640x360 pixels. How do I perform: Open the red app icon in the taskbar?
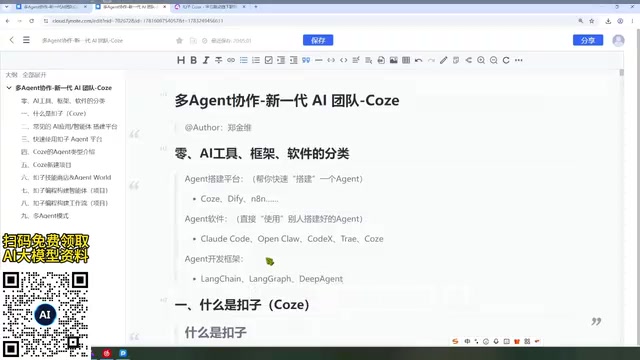pyautogui.click(x=107, y=353)
